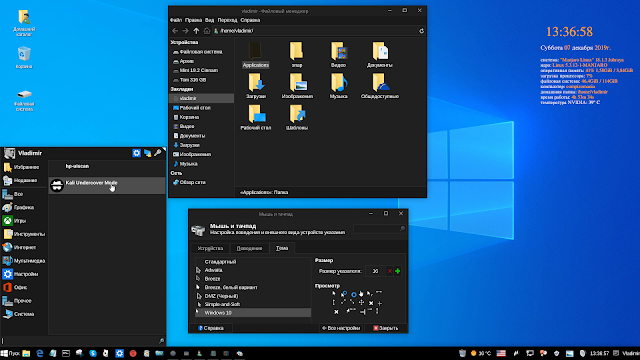Go up to the parent folder
This screenshot has width=640, height=360.
[196, 31]
